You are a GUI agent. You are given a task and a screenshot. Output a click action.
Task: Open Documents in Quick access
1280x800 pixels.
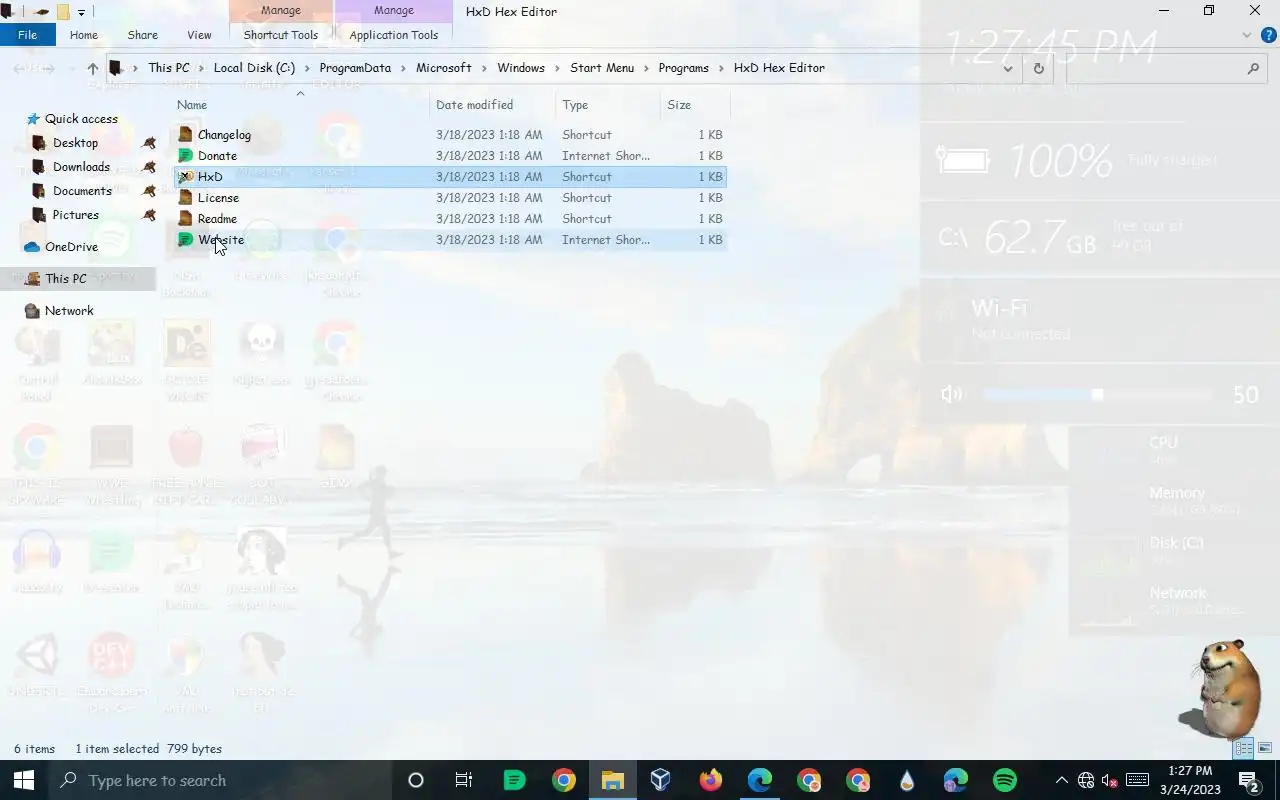coord(82,191)
